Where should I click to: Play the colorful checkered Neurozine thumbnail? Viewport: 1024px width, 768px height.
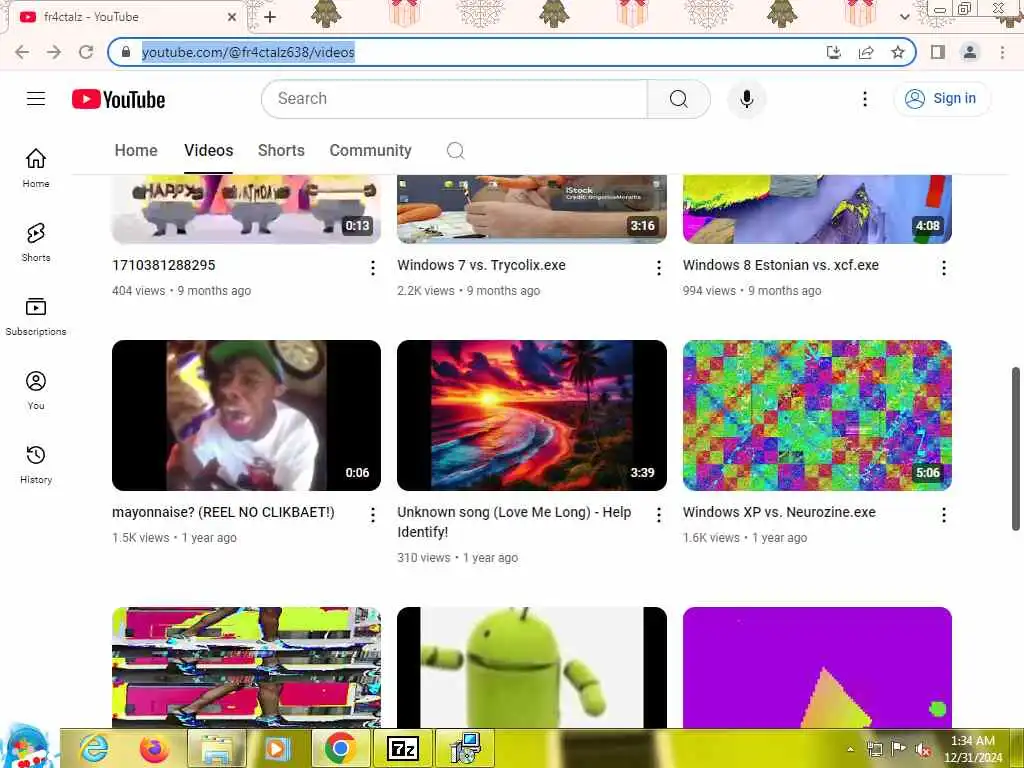(x=817, y=415)
